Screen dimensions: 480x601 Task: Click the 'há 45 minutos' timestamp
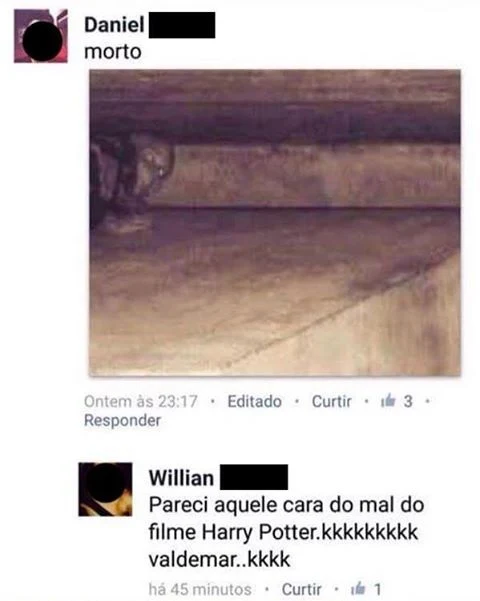(200, 589)
